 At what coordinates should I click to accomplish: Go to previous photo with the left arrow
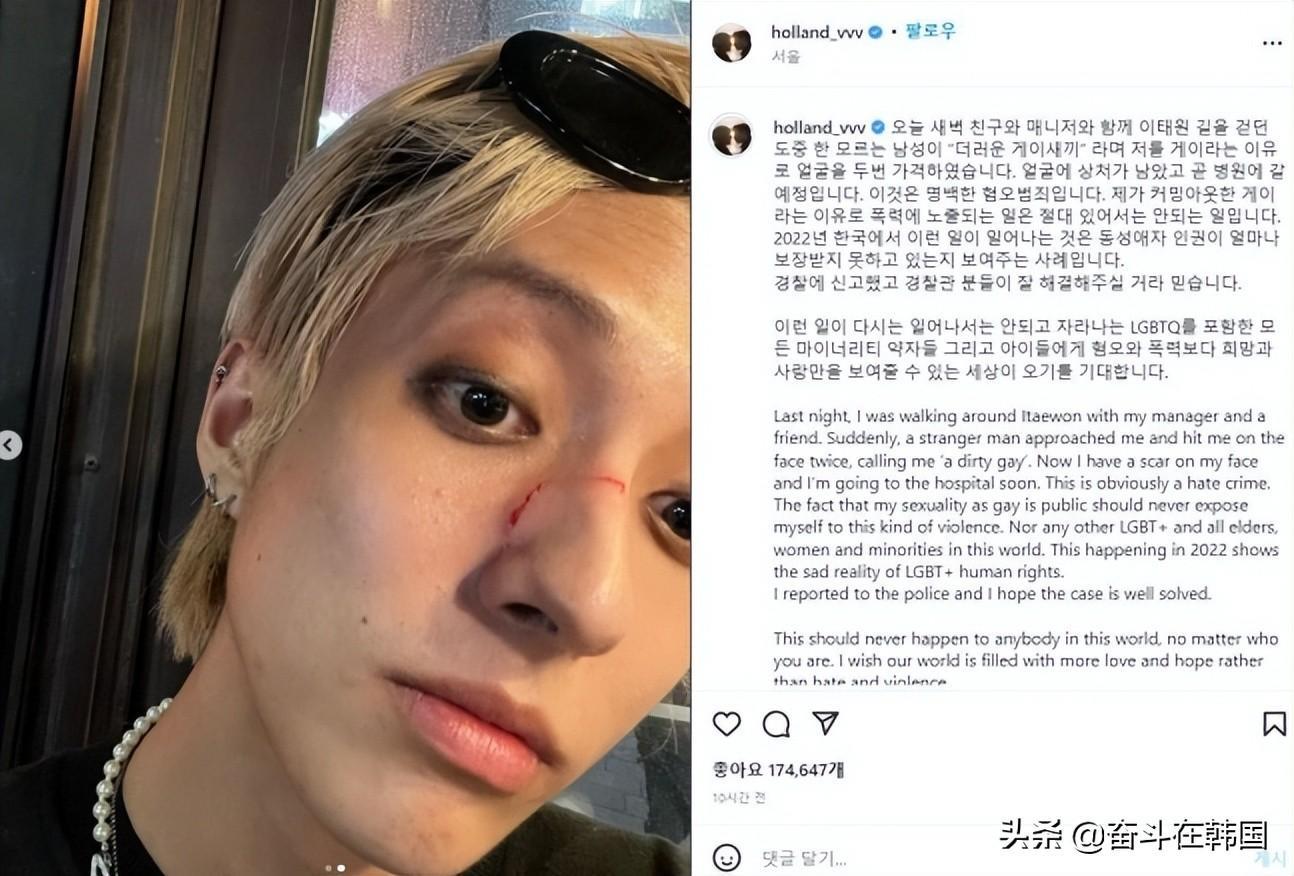[9, 445]
